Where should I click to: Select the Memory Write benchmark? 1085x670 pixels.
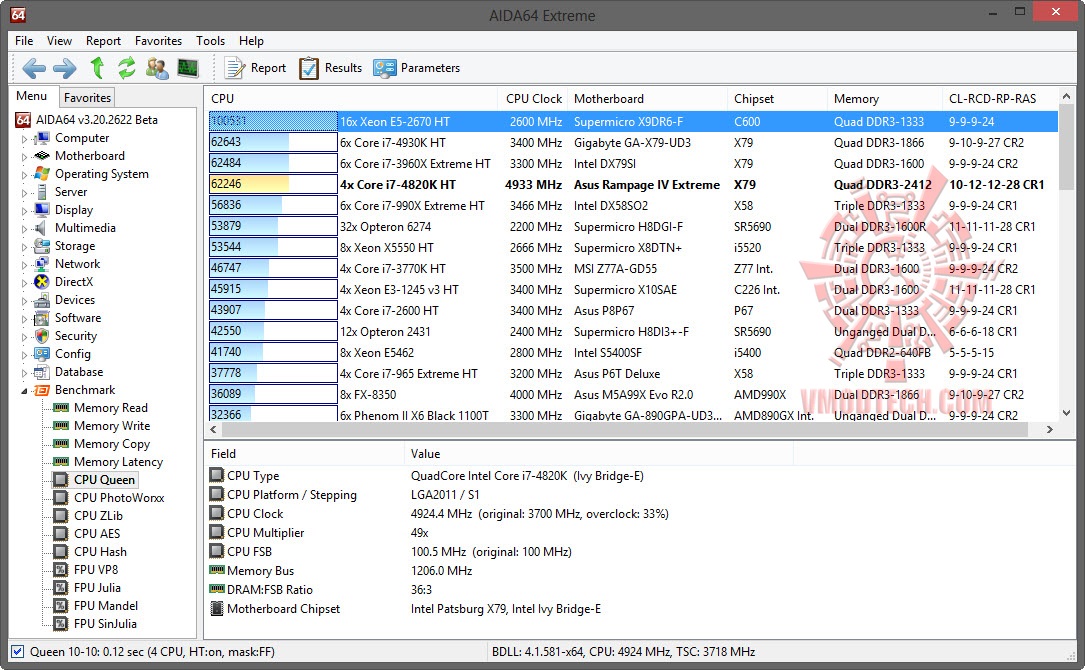[112, 426]
